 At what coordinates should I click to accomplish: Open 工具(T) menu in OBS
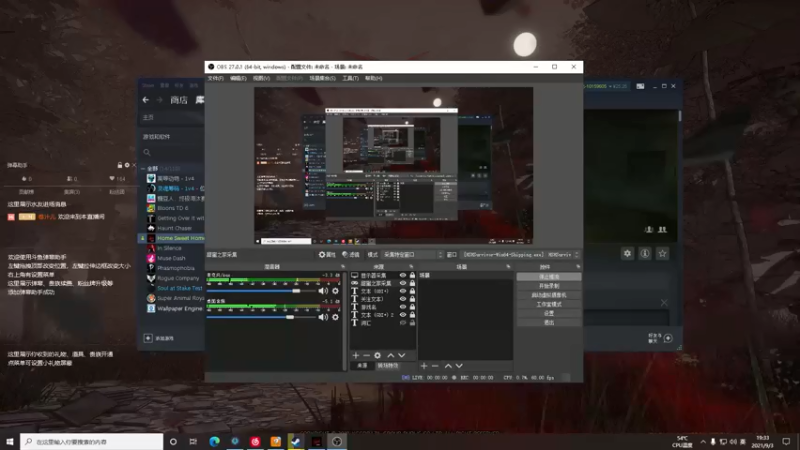tap(350, 78)
